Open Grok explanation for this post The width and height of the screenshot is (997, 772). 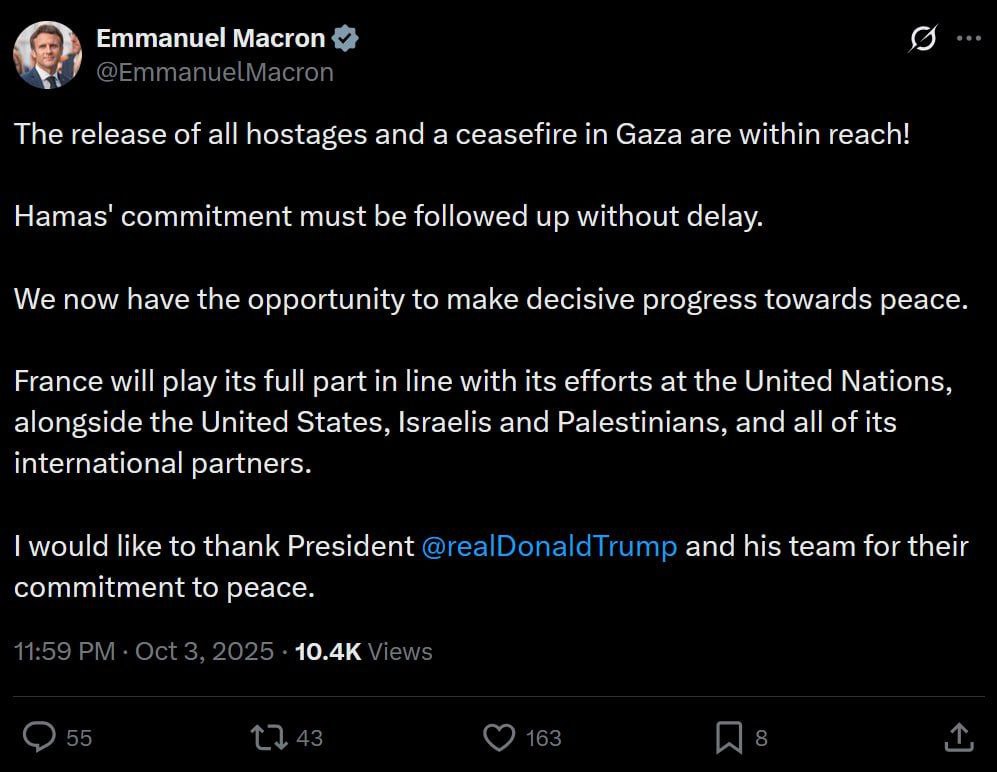[x=921, y=39]
